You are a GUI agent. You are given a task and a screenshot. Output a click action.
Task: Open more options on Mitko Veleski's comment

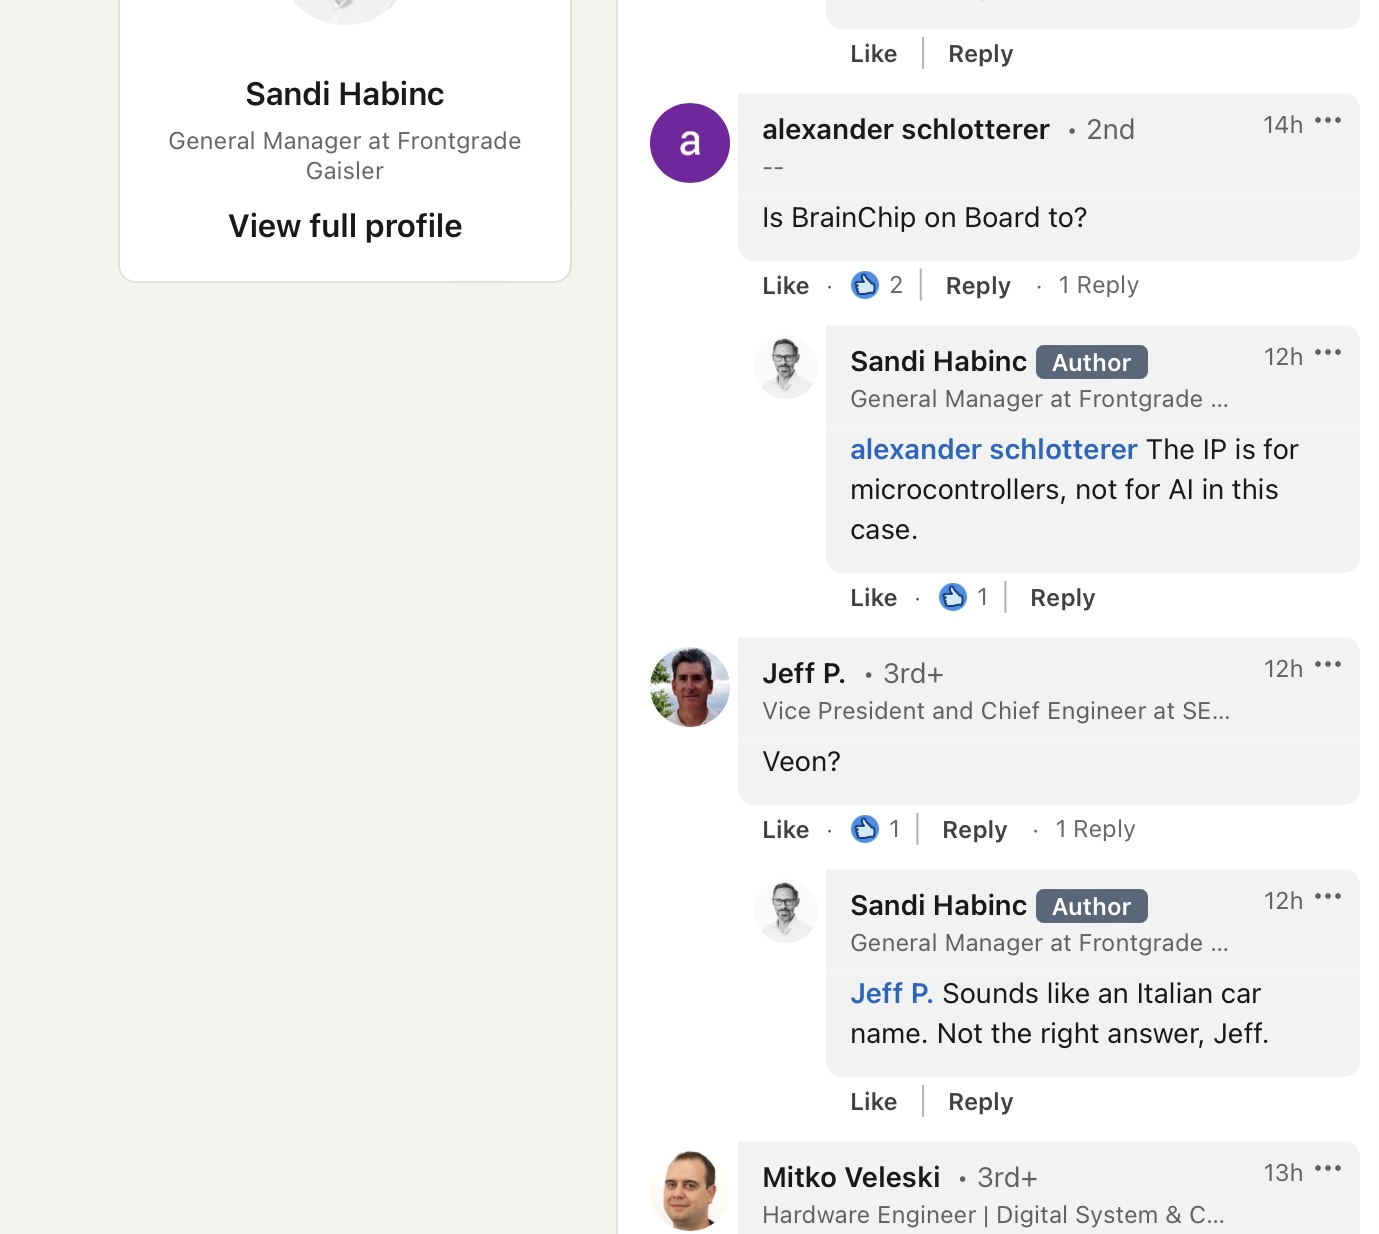1328,1169
